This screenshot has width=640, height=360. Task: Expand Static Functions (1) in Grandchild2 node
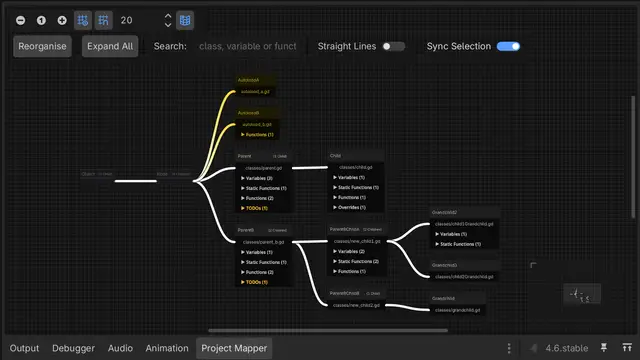pos(458,244)
